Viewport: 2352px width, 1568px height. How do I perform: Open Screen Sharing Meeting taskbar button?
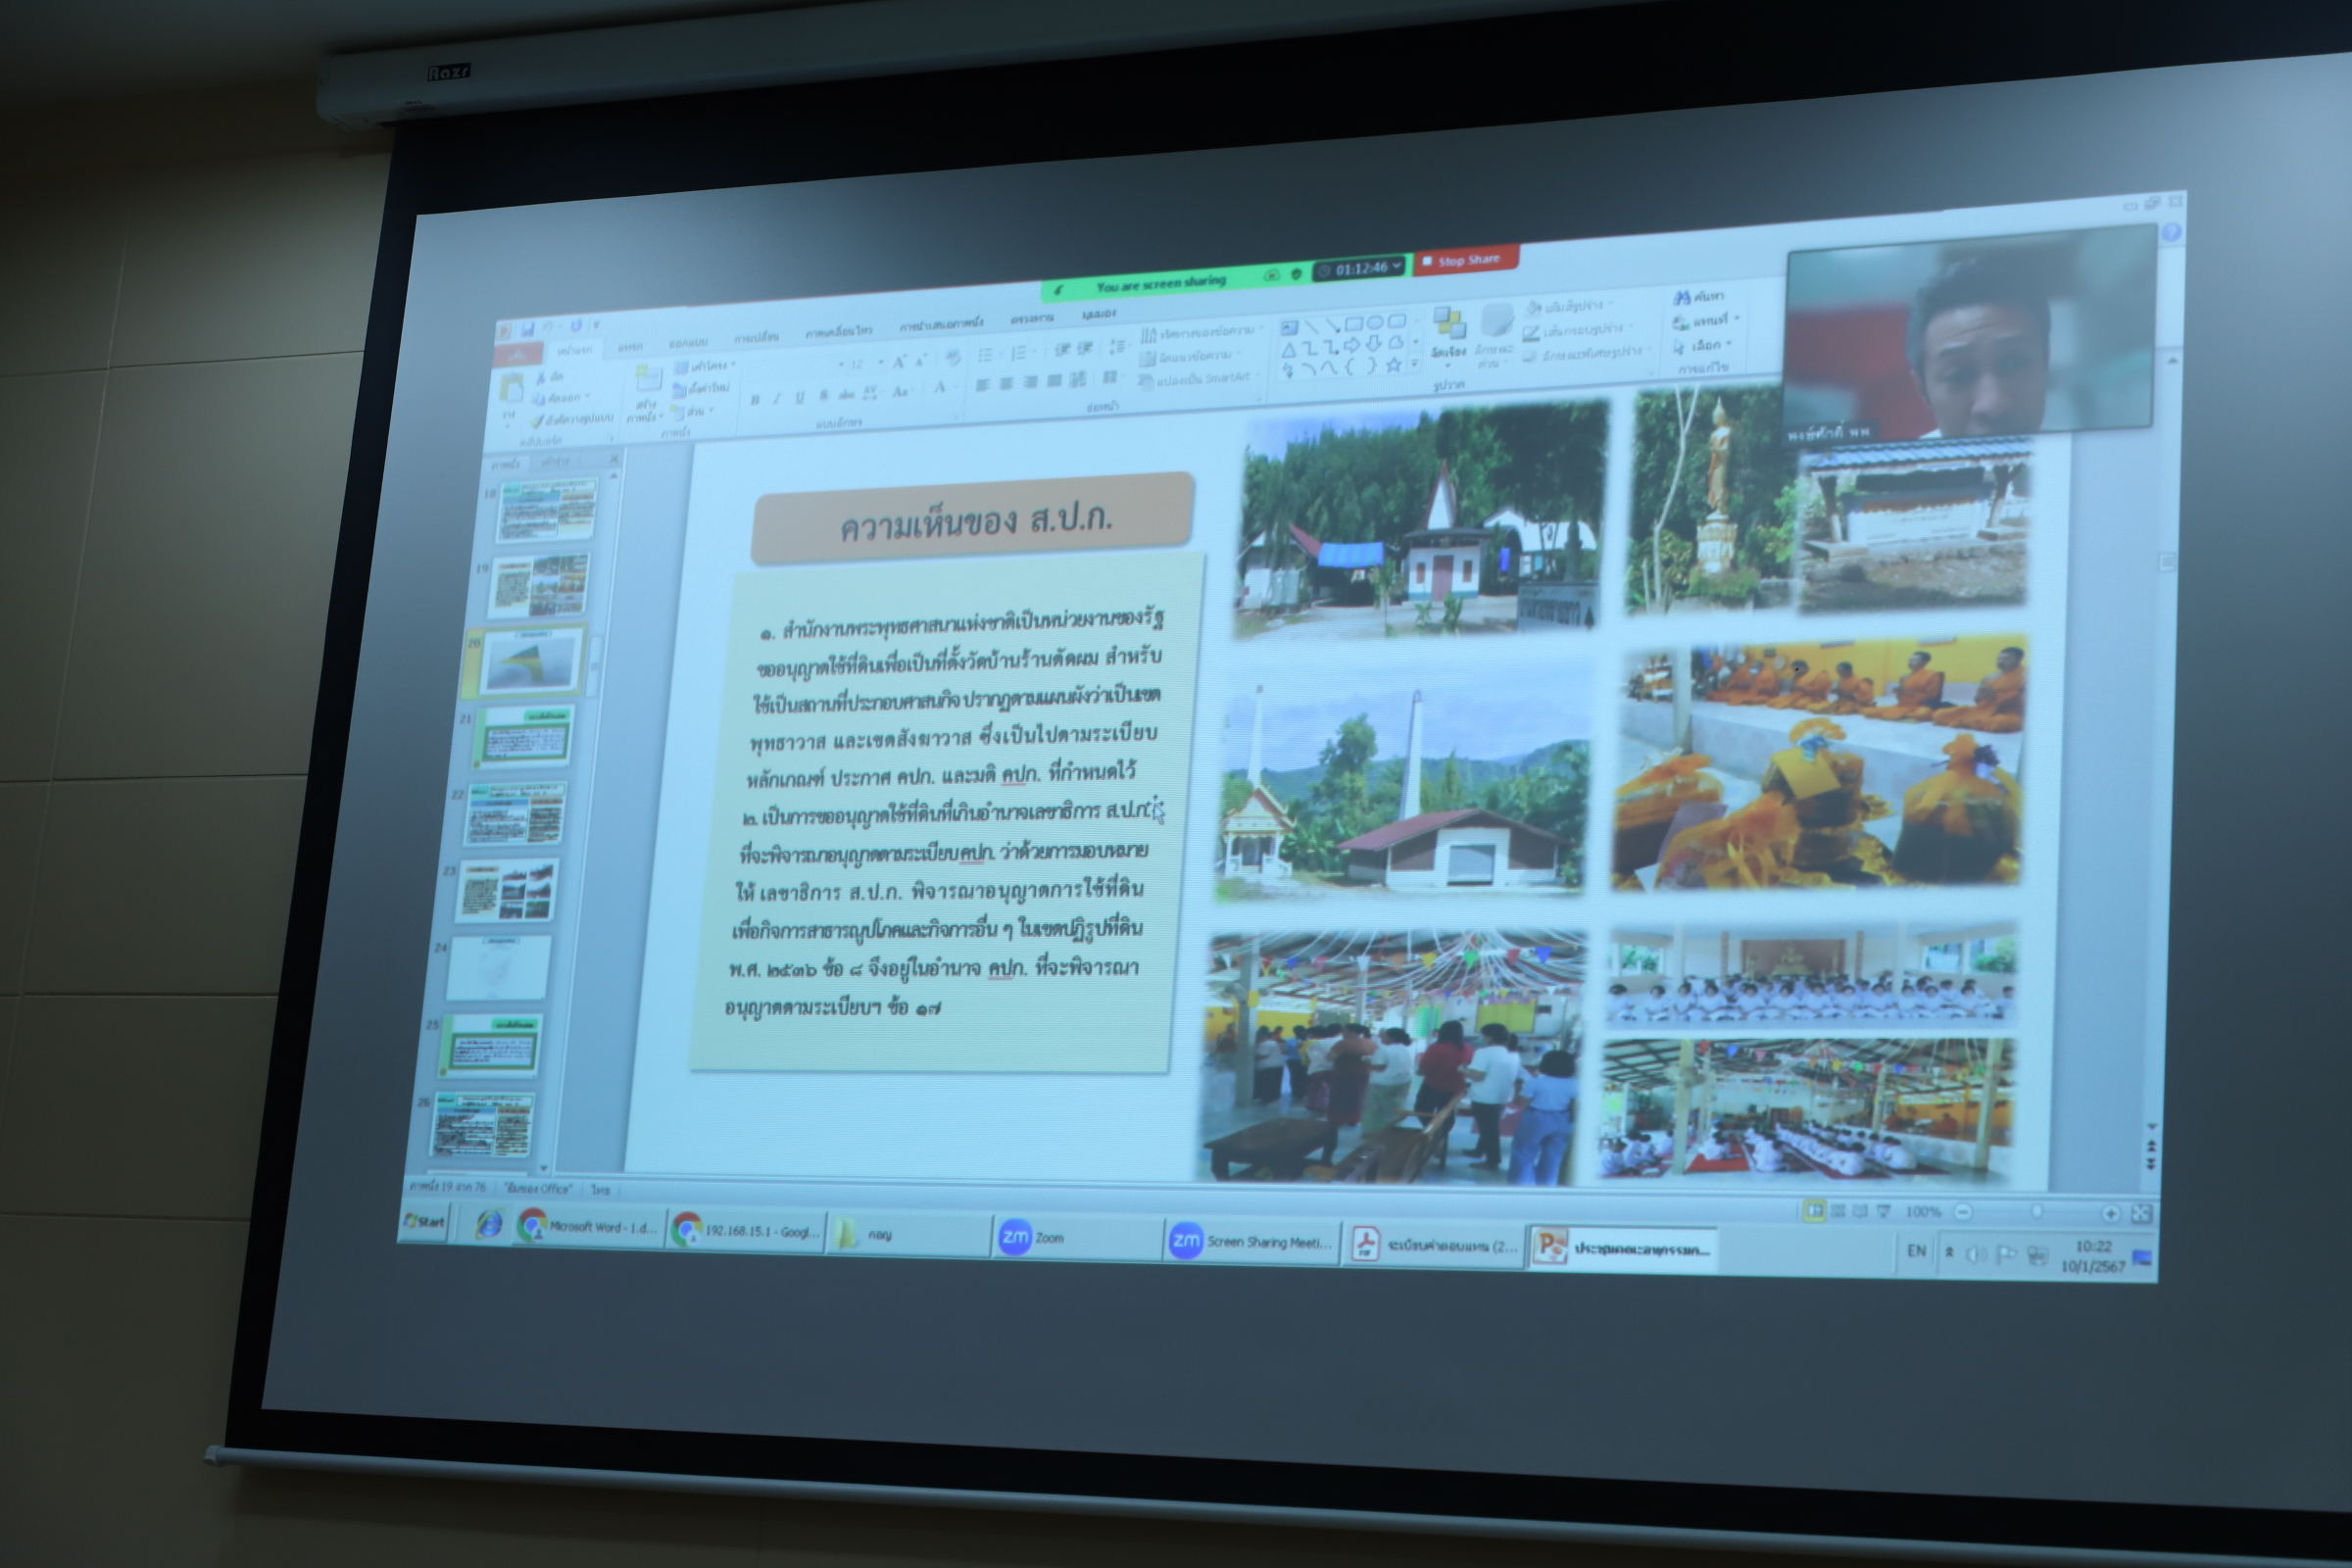[1251, 1242]
